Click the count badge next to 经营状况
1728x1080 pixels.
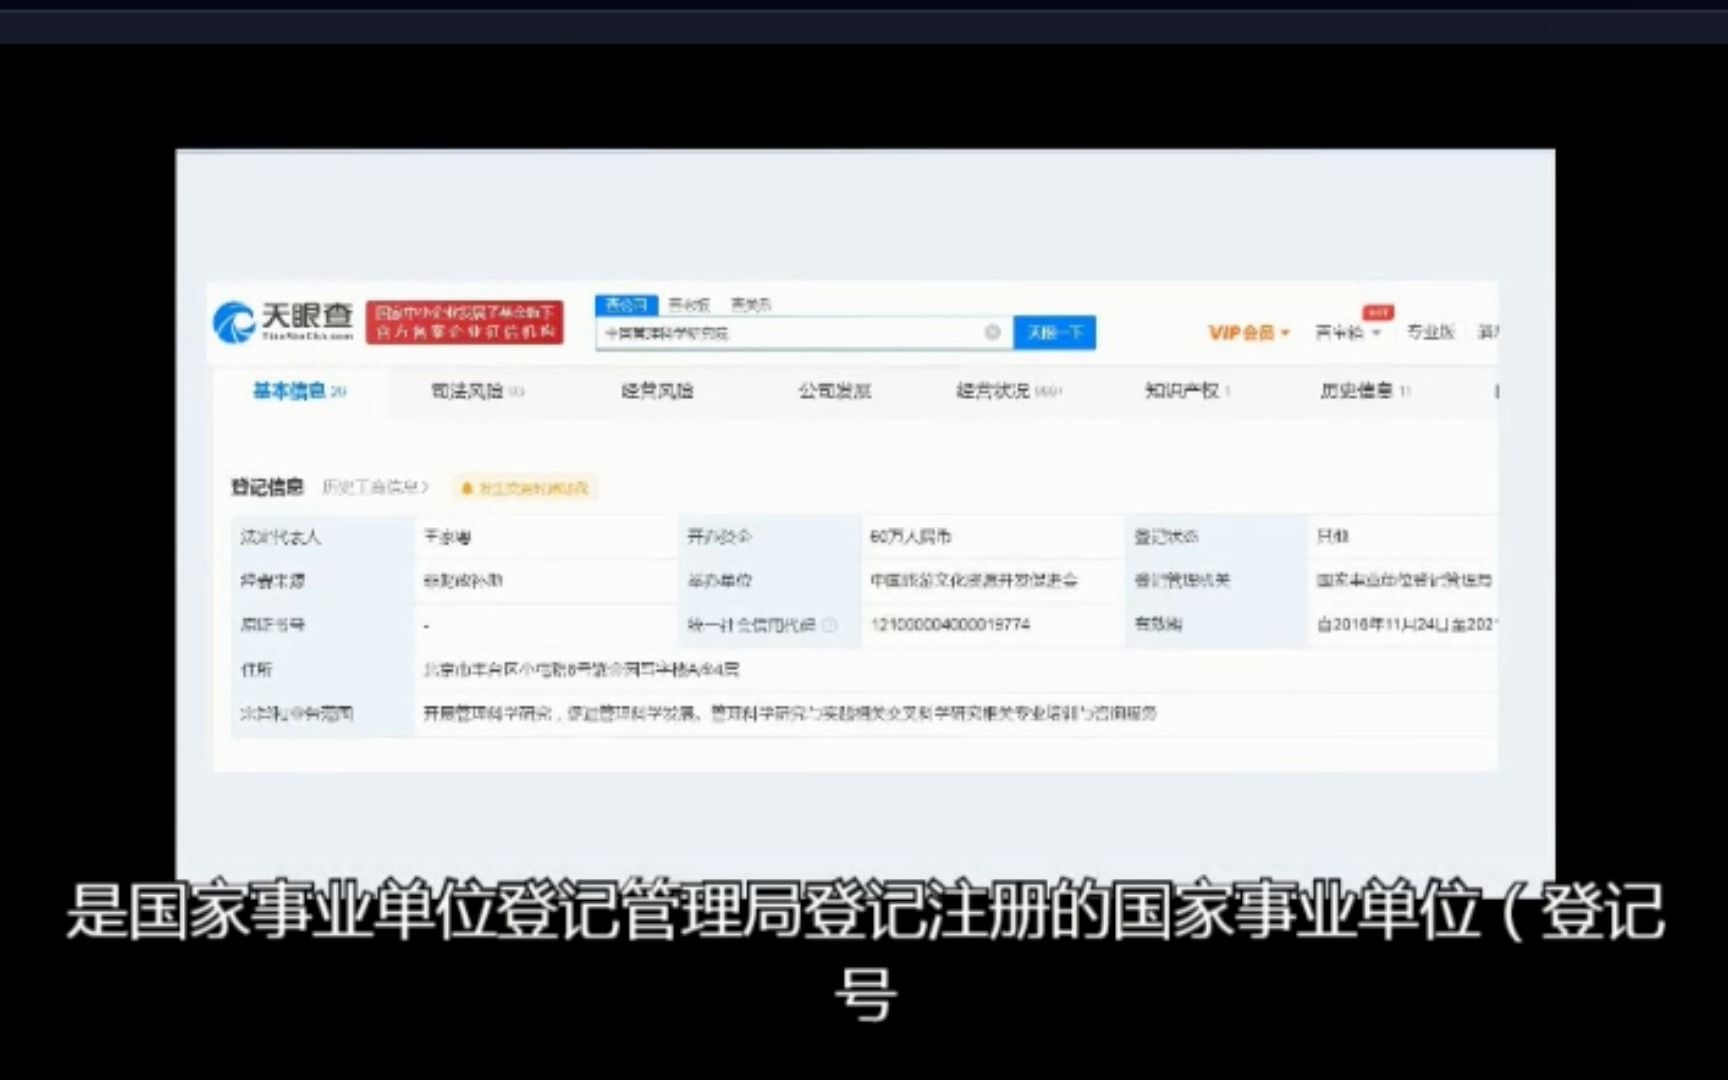(x=1052, y=391)
